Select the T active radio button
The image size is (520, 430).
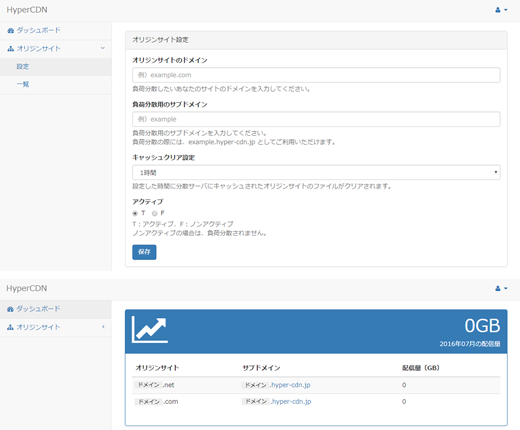coord(135,213)
